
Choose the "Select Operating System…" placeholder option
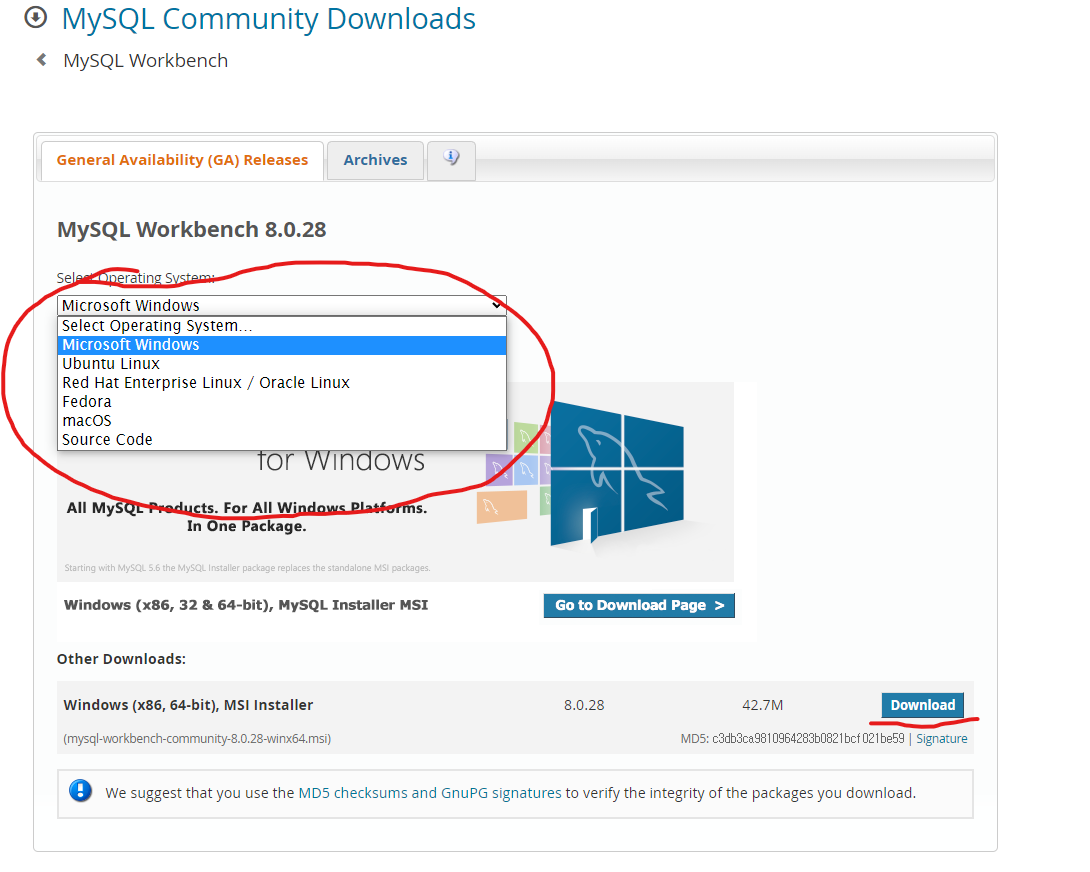click(x=282, y=325)
